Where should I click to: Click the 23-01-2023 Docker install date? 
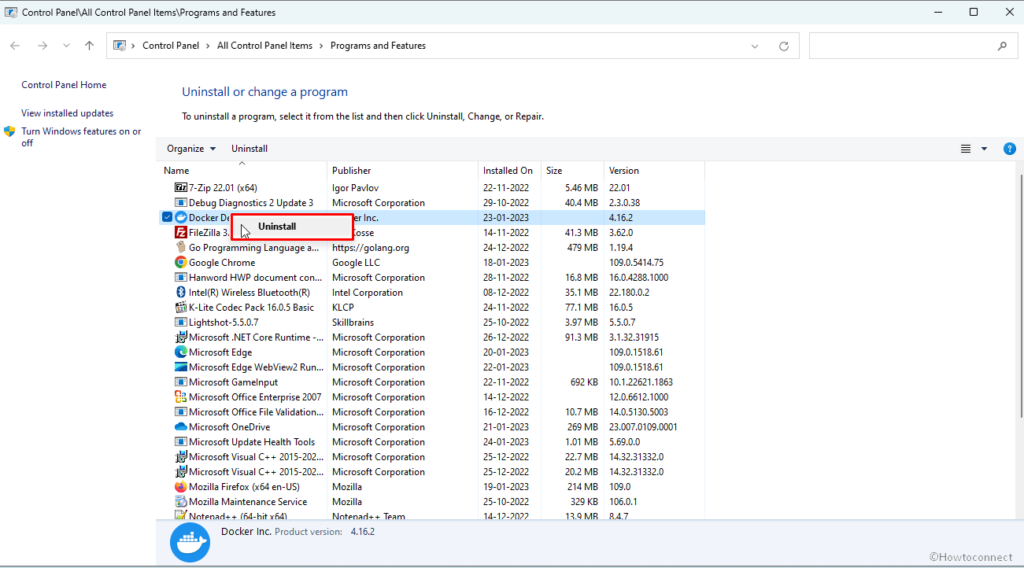506,217
